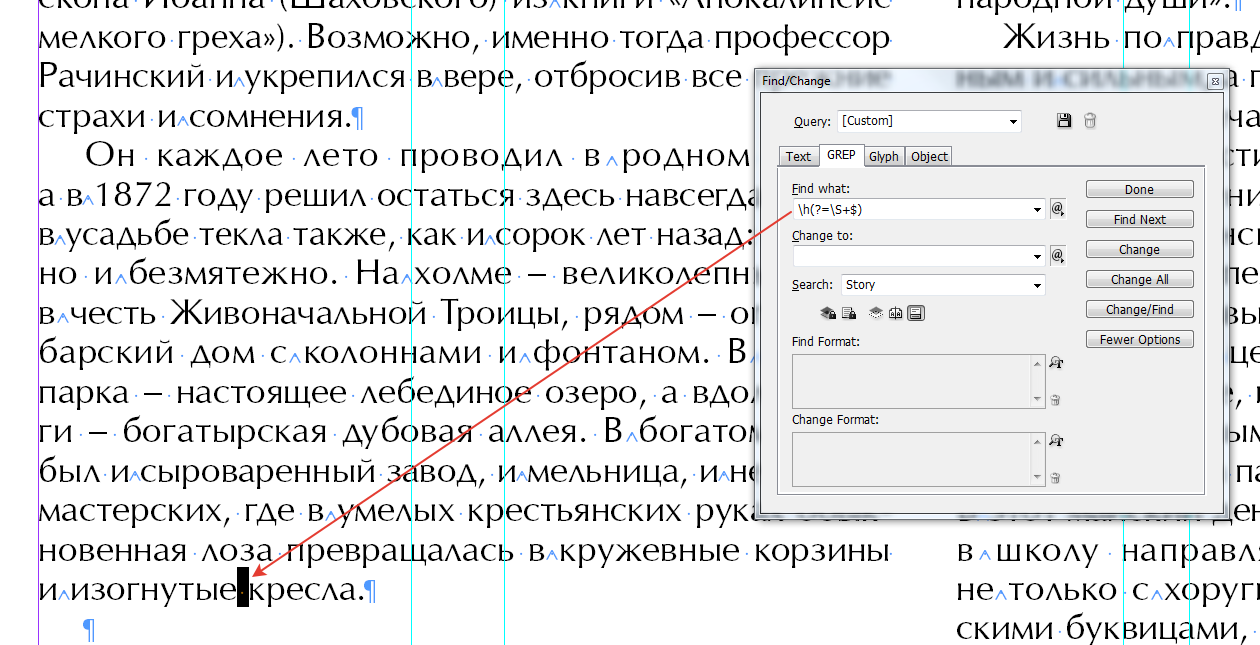Open special characters menu beside Find what

pyautogui.click(x=1057, y=208)
